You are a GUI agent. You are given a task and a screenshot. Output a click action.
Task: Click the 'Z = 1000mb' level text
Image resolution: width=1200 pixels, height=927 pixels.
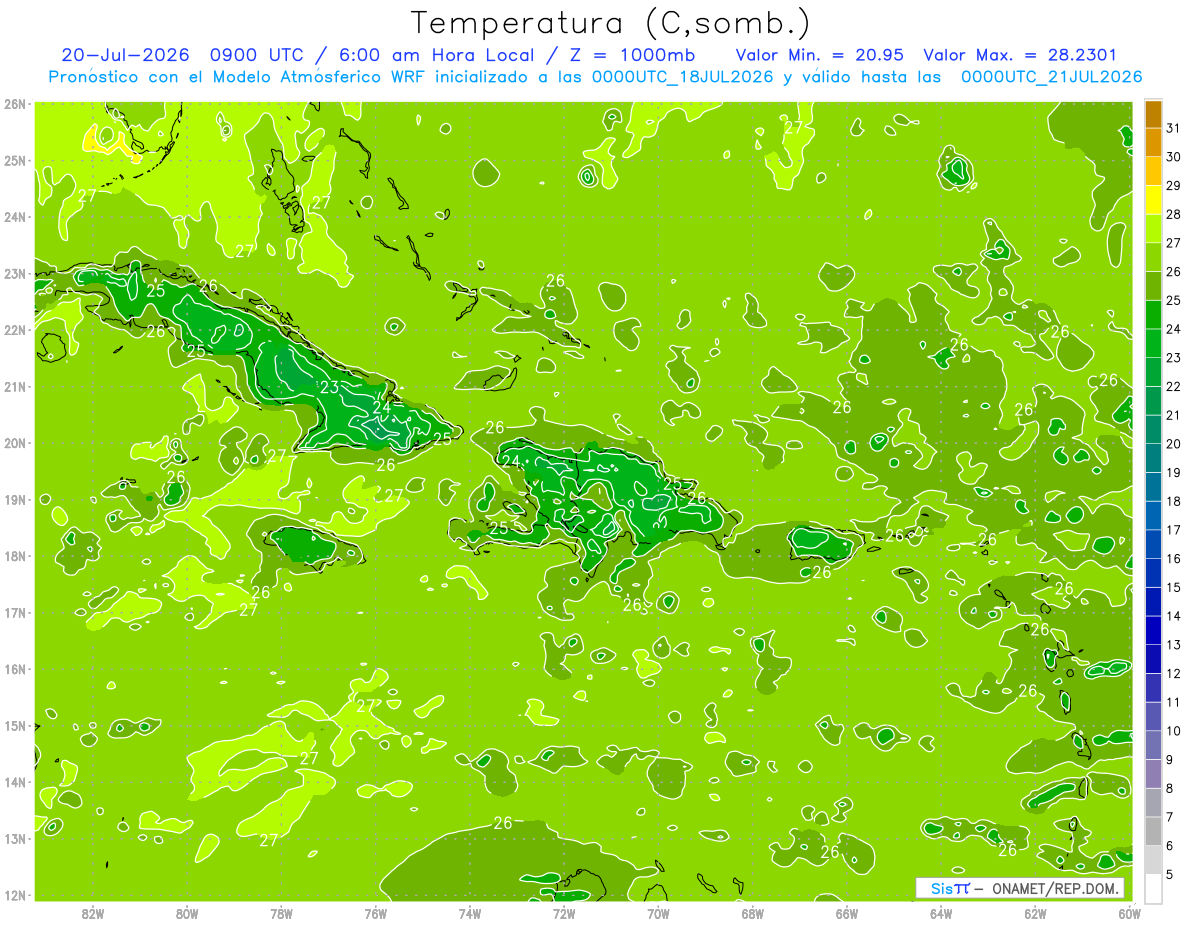pyautogui.click(x=634, y=54)
